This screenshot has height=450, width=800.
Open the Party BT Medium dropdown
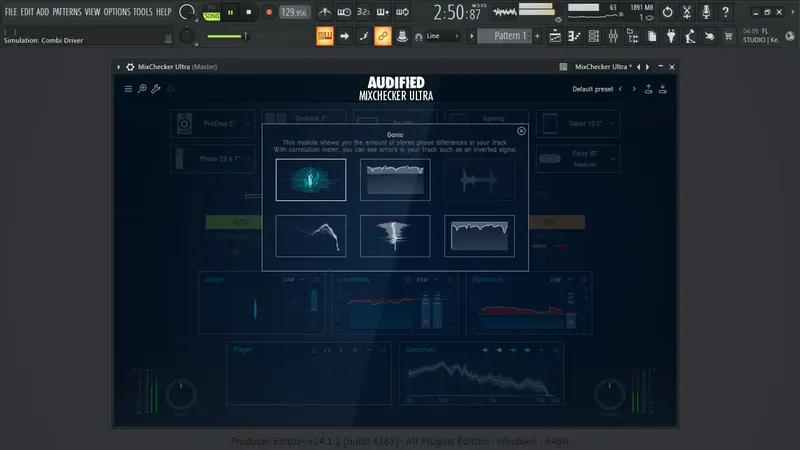578,159
